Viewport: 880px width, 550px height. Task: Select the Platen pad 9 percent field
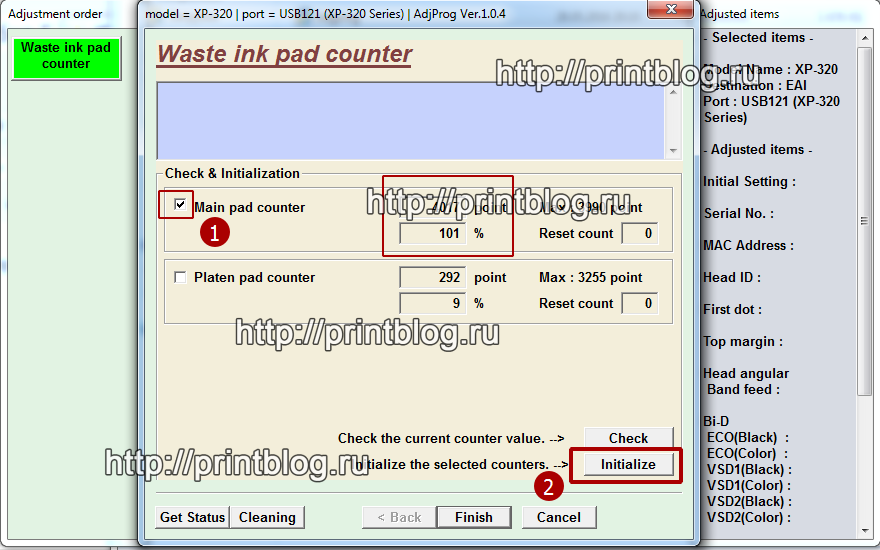point(432,303)
